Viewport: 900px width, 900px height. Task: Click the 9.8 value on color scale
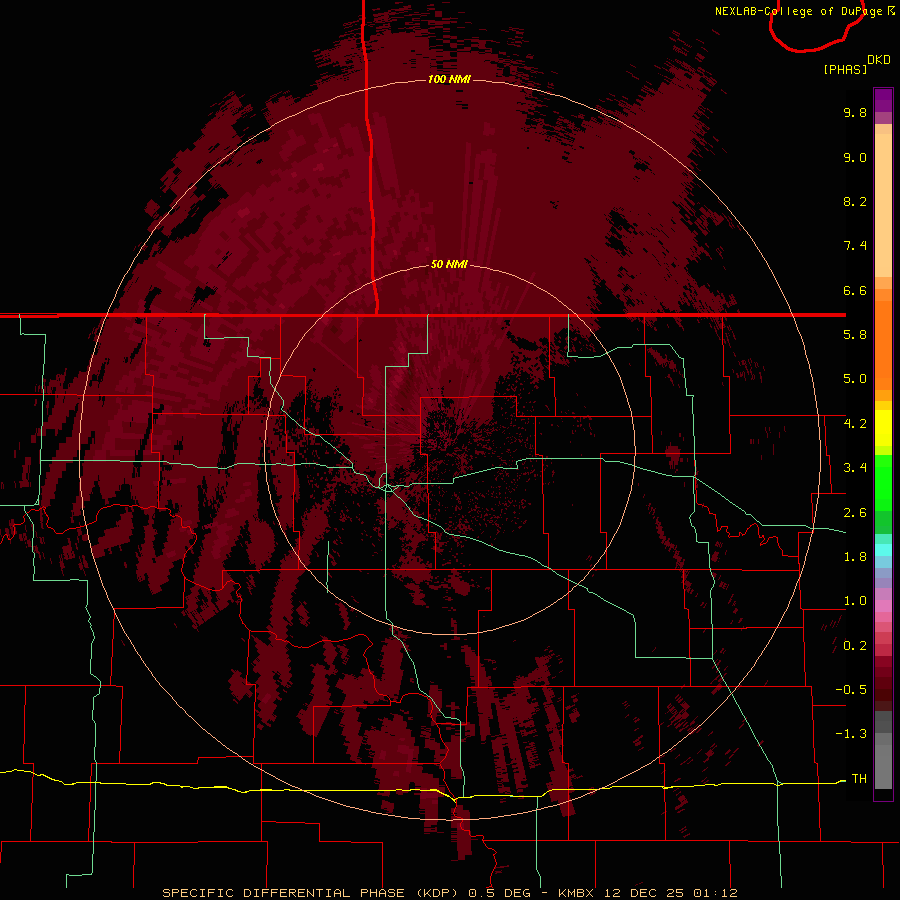tap(855, 112)
